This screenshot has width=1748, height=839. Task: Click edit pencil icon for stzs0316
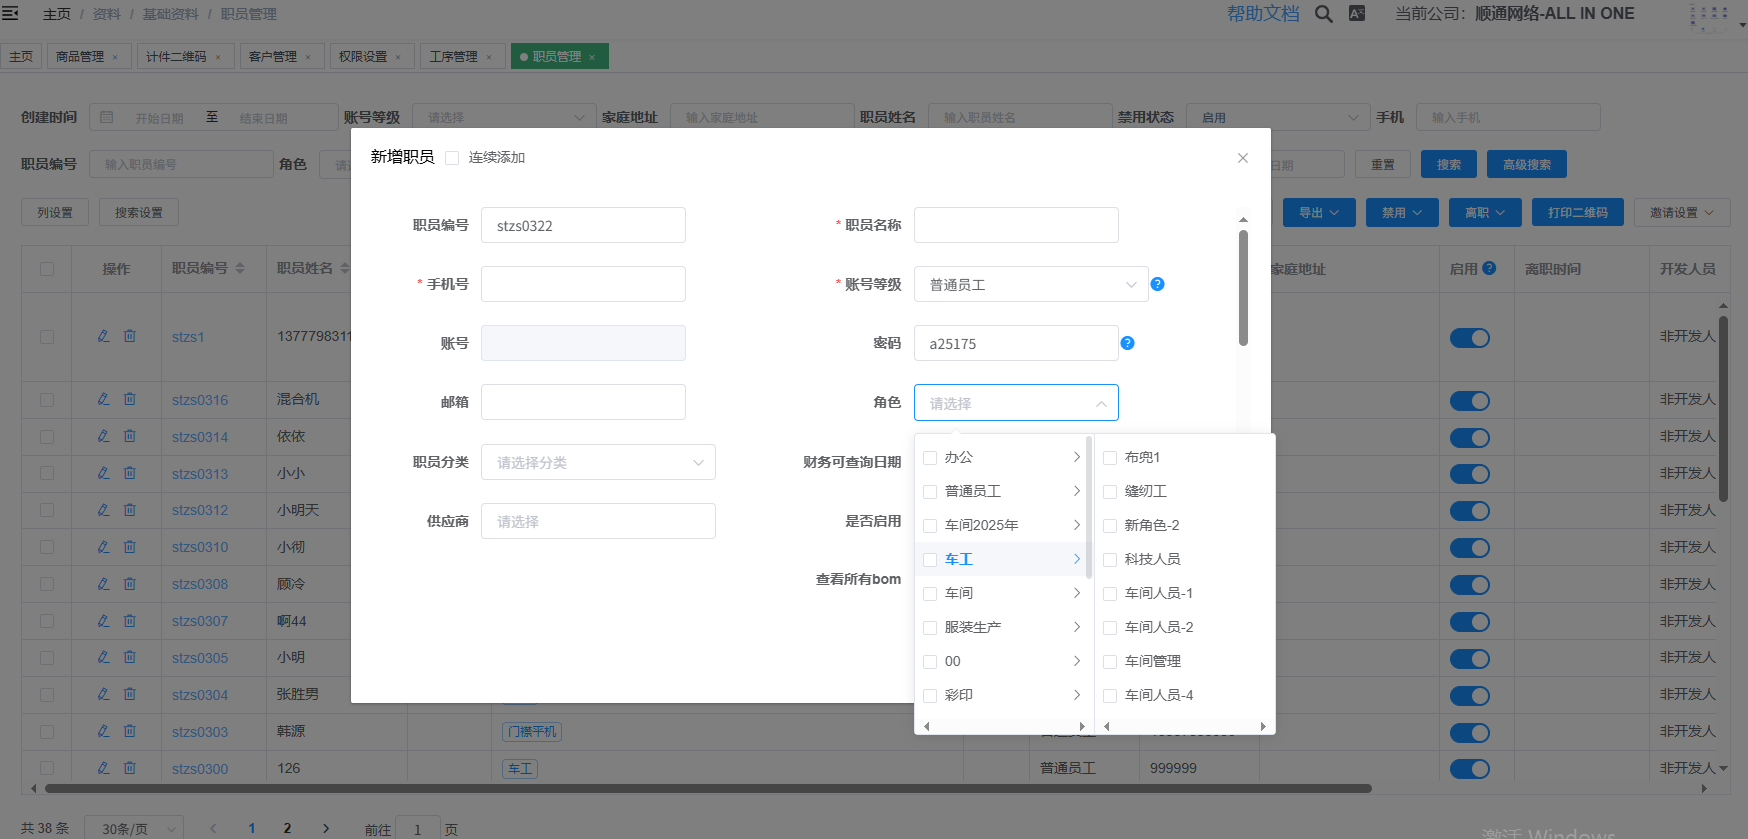pos(103,399)
